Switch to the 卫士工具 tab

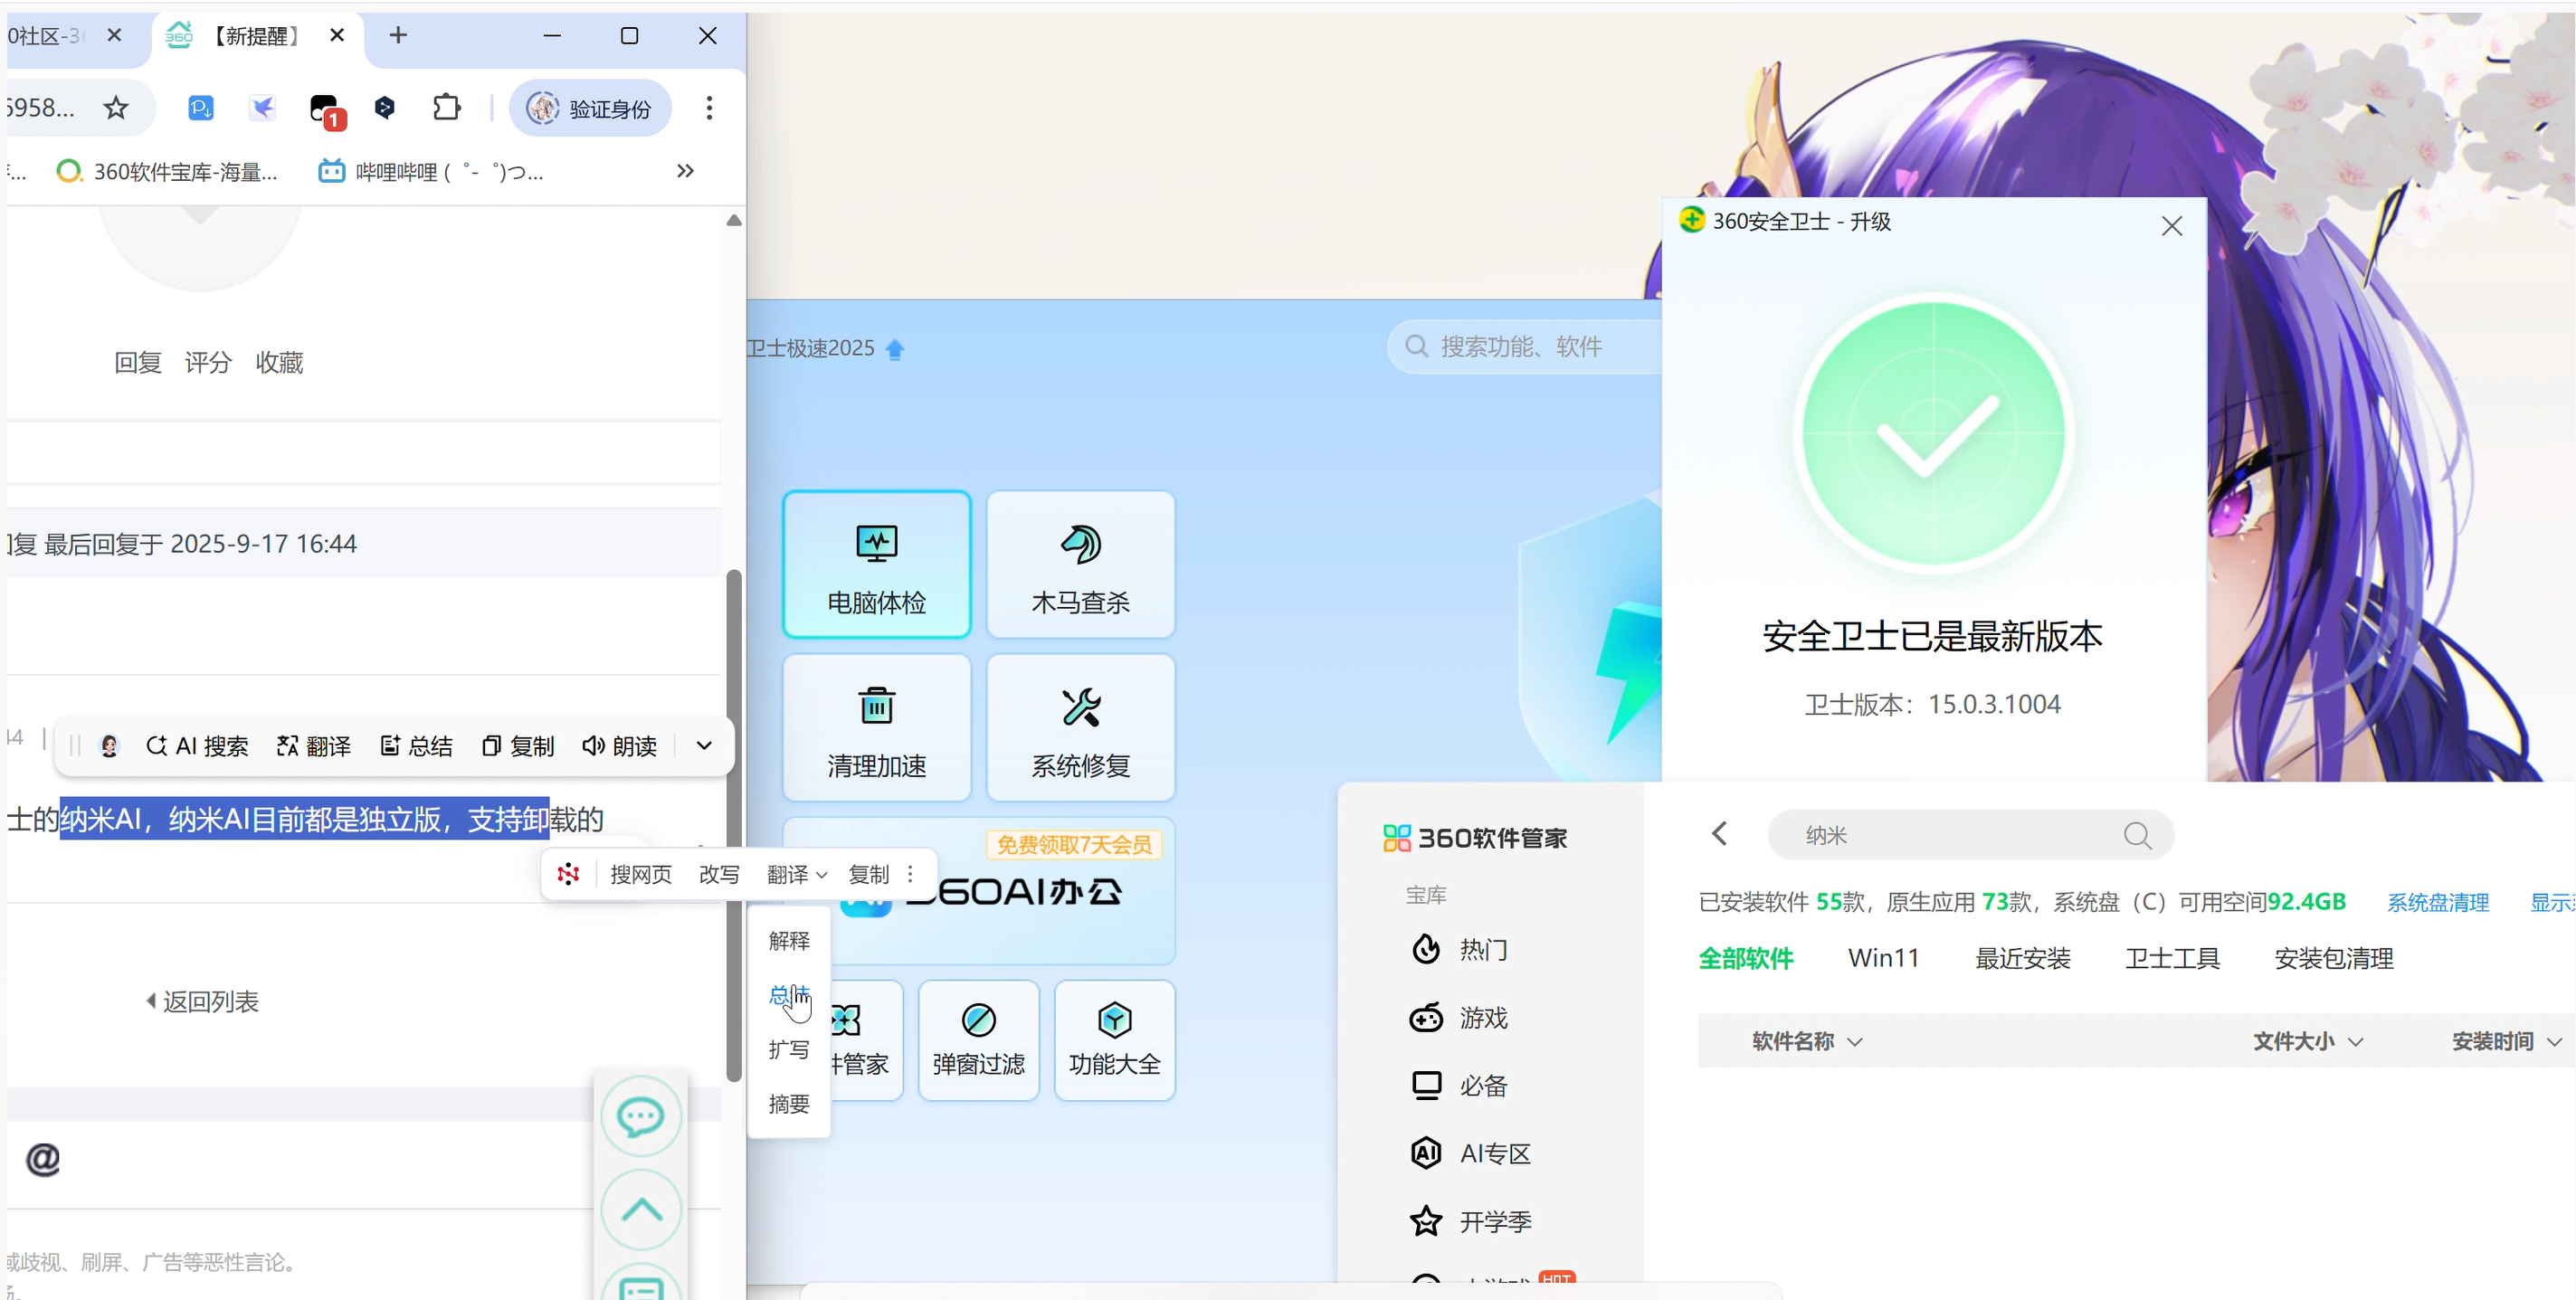coord(2172,958)
